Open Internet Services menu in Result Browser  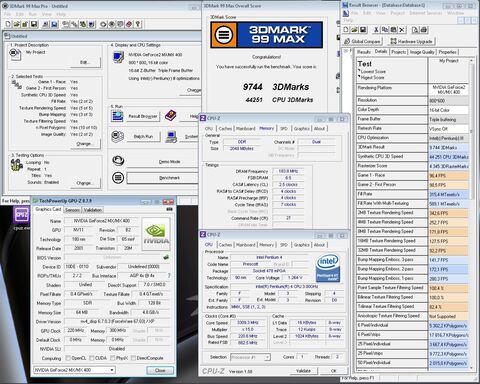point(426,13)
